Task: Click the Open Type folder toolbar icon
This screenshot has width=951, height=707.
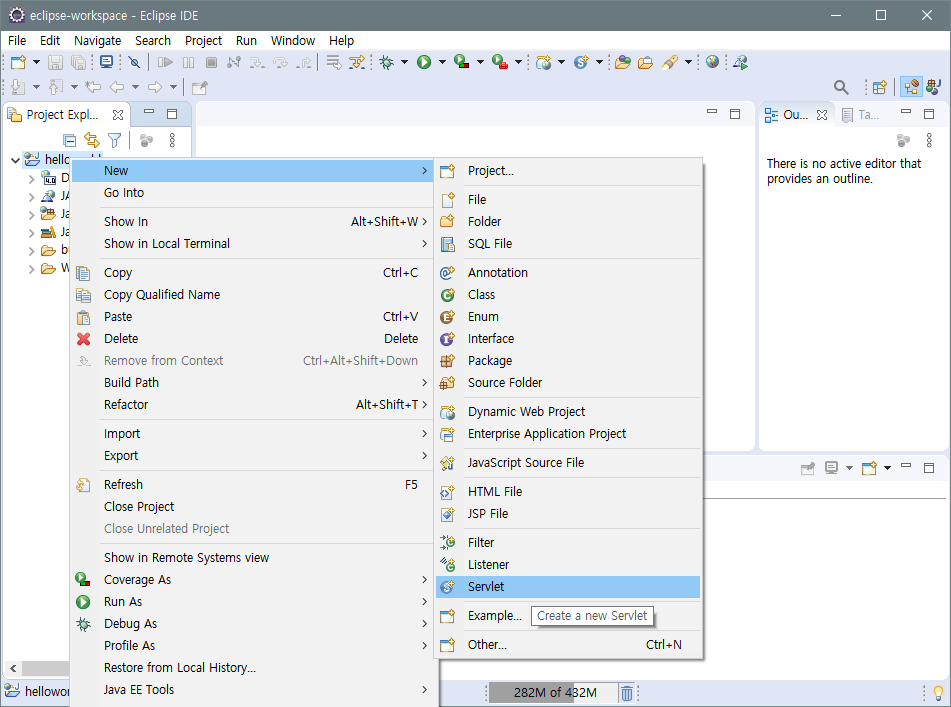Action: [x=622, y=62]
